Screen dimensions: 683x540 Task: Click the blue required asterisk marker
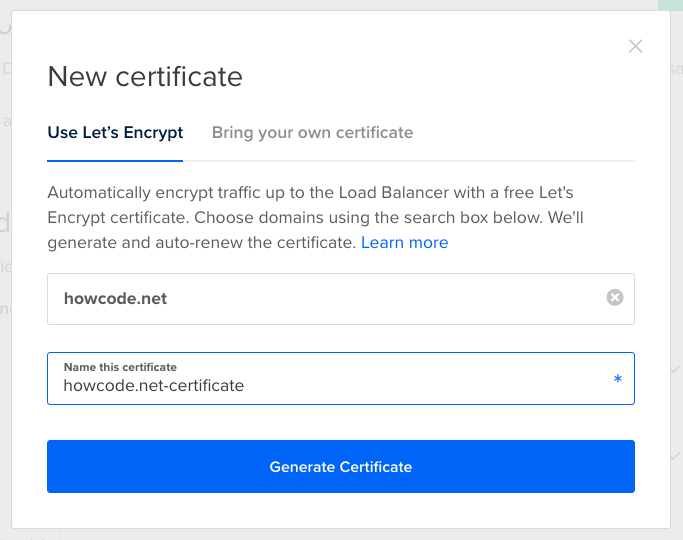tap(617, 380)
